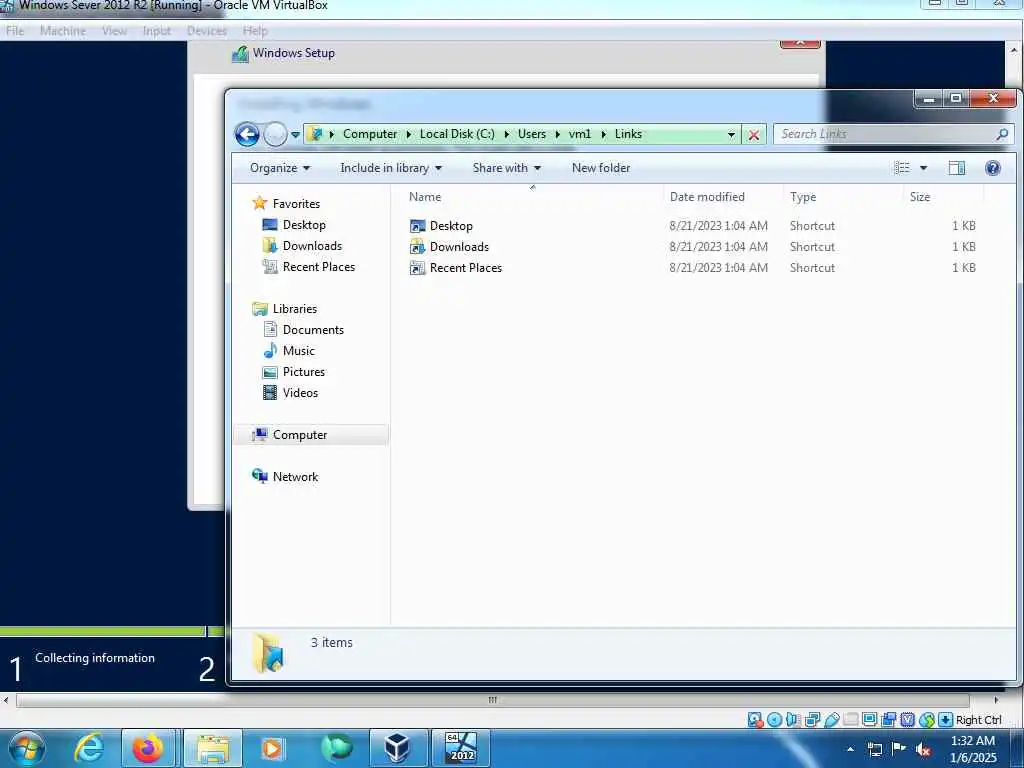Click VirtualBox mouse integration globe icon

click(x=927, y=720)
